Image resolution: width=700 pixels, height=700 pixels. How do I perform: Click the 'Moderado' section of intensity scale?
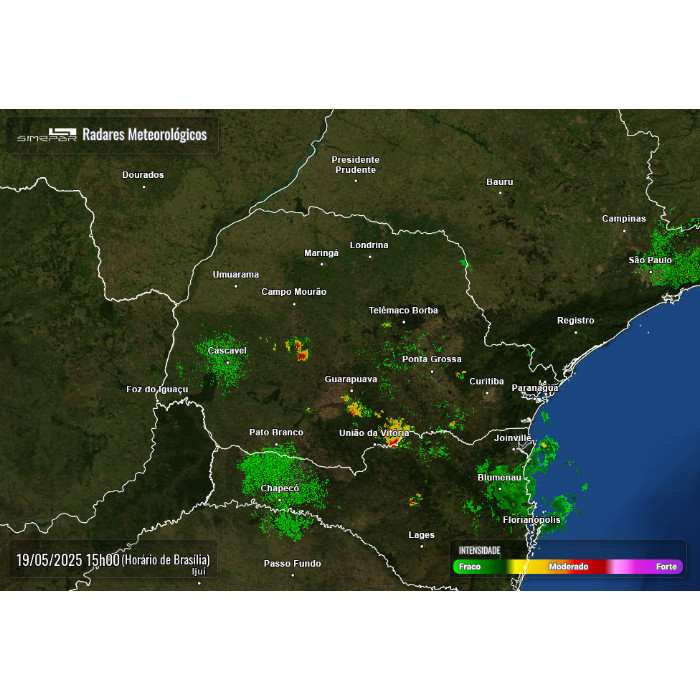pos(568,567)
